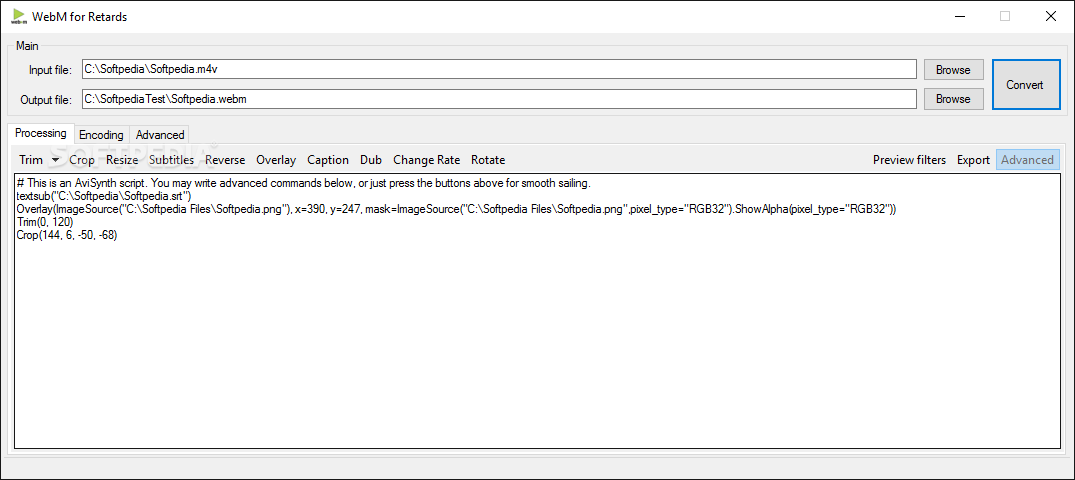Viewport: 1075px width, 480px height.
Task: Apply the Reverse filter
Action: click(x=225, y=160)
